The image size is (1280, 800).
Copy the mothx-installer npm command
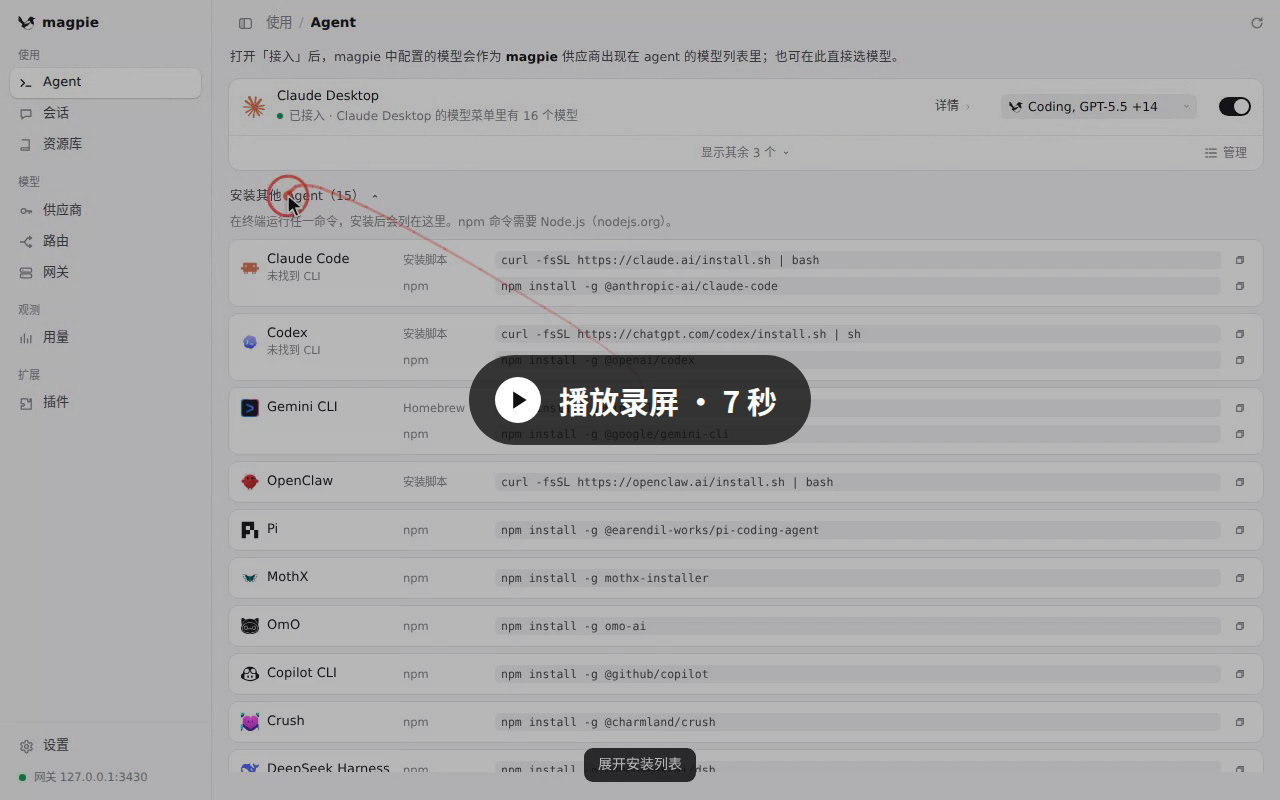[x=1239, y=578]
